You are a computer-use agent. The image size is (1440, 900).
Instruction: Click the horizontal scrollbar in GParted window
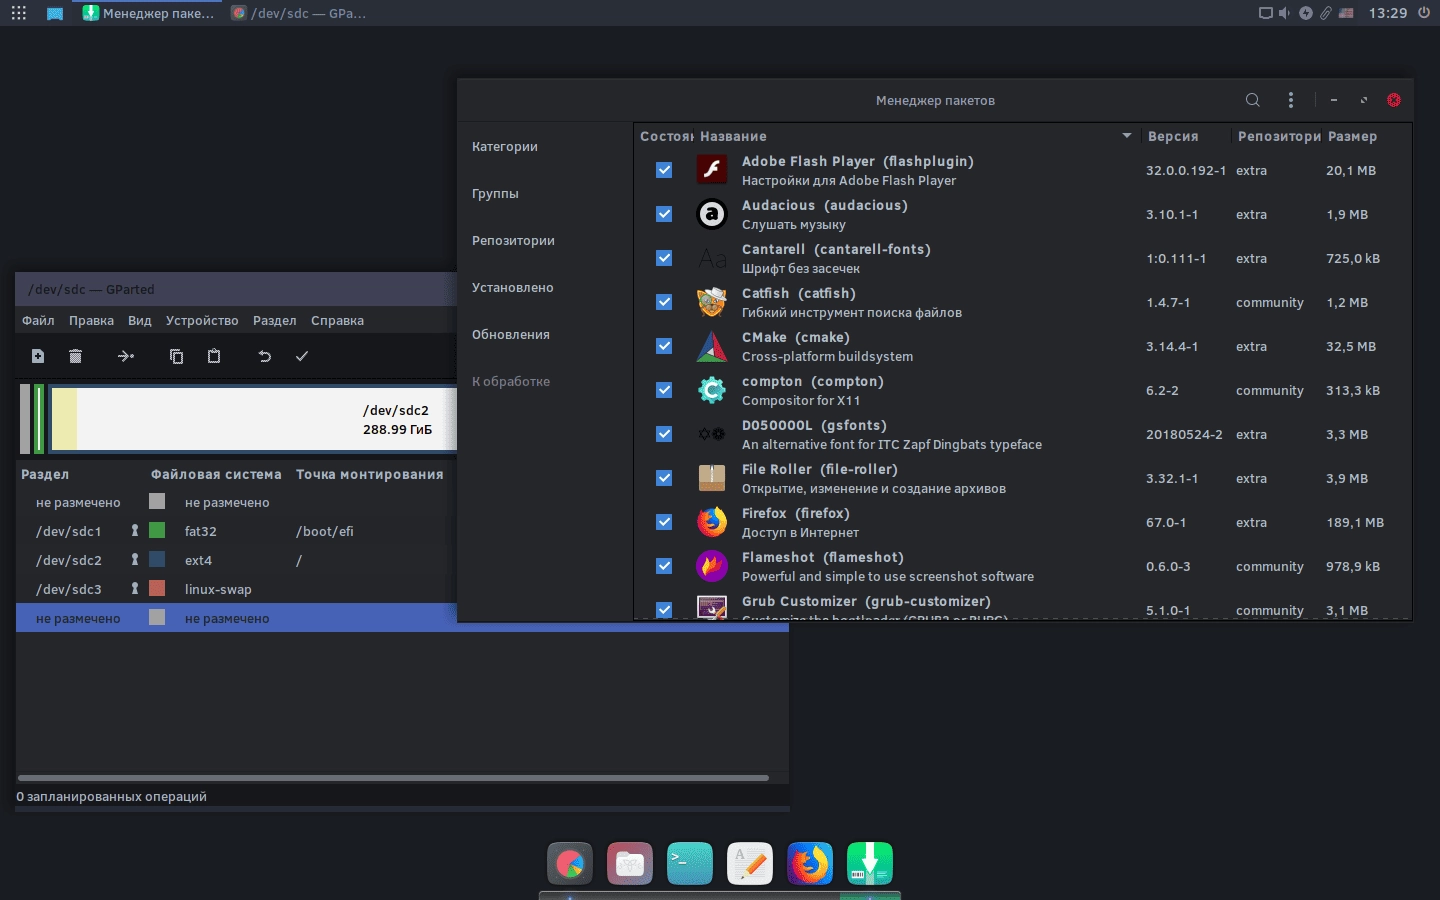click(393, 777)
